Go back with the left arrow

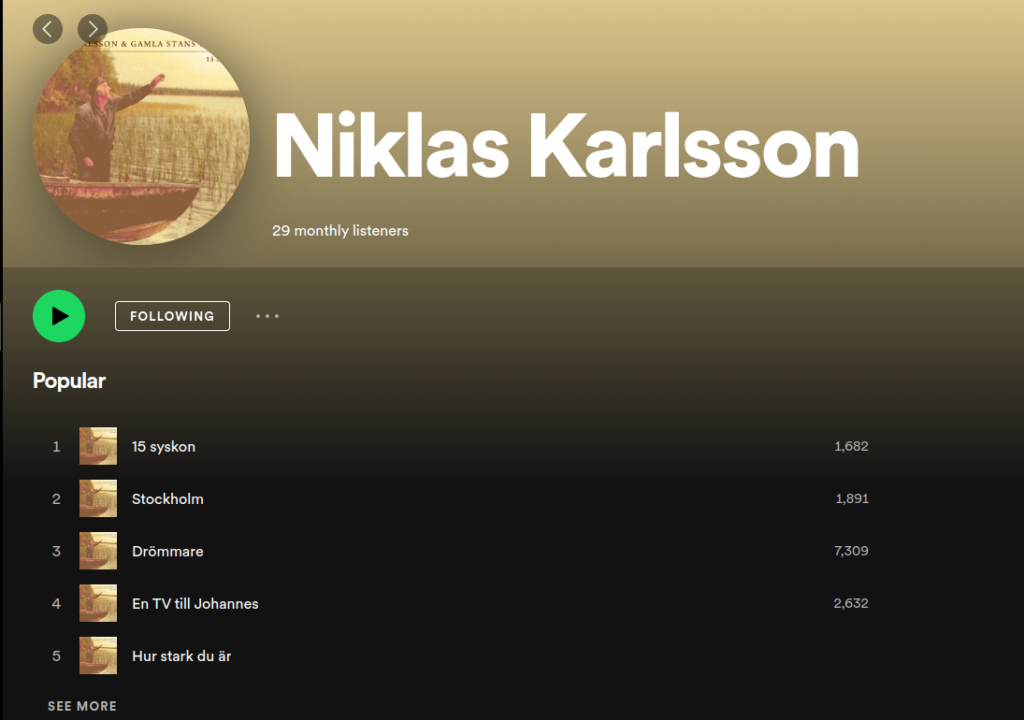pos(48,29)
